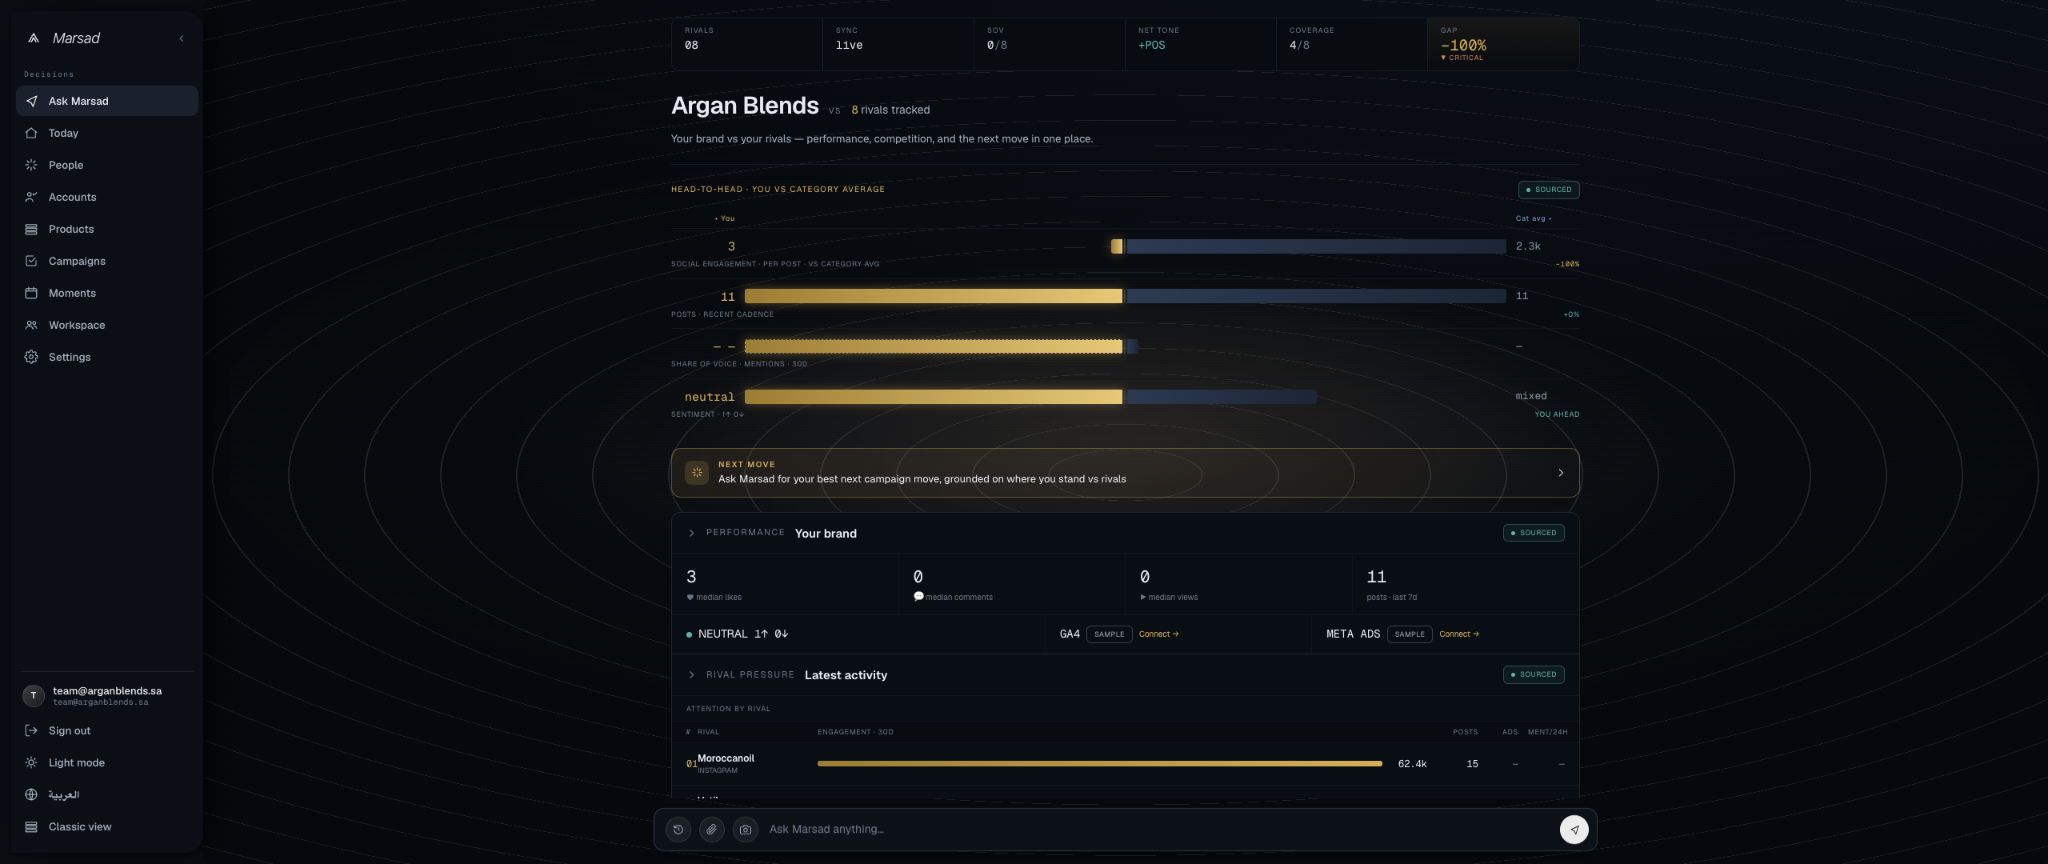Click the 2.3k category average value
Screen dimensions: 2048x864
pyautogui.click(x=1528, y=246)
